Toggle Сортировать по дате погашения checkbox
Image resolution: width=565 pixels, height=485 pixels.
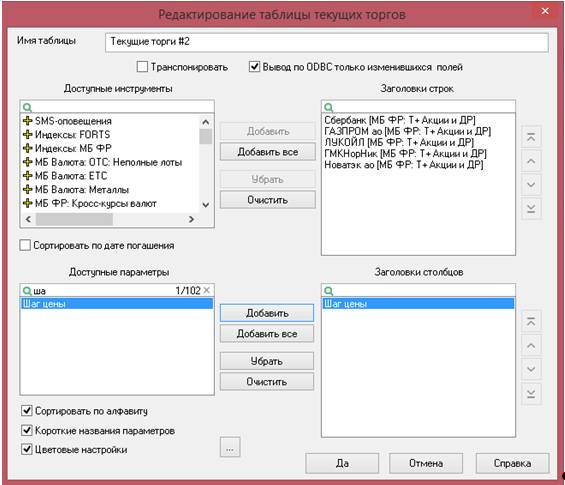pyautogui.click(x=25, y=245)
